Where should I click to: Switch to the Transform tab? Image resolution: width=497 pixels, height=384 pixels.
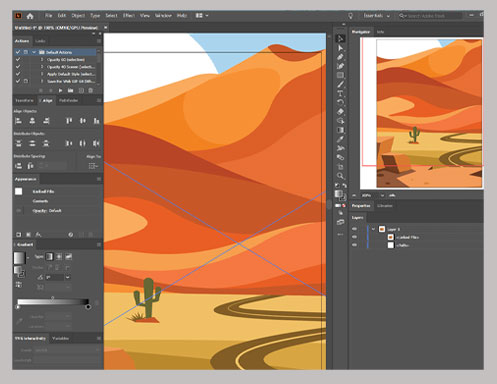point(24,100)
